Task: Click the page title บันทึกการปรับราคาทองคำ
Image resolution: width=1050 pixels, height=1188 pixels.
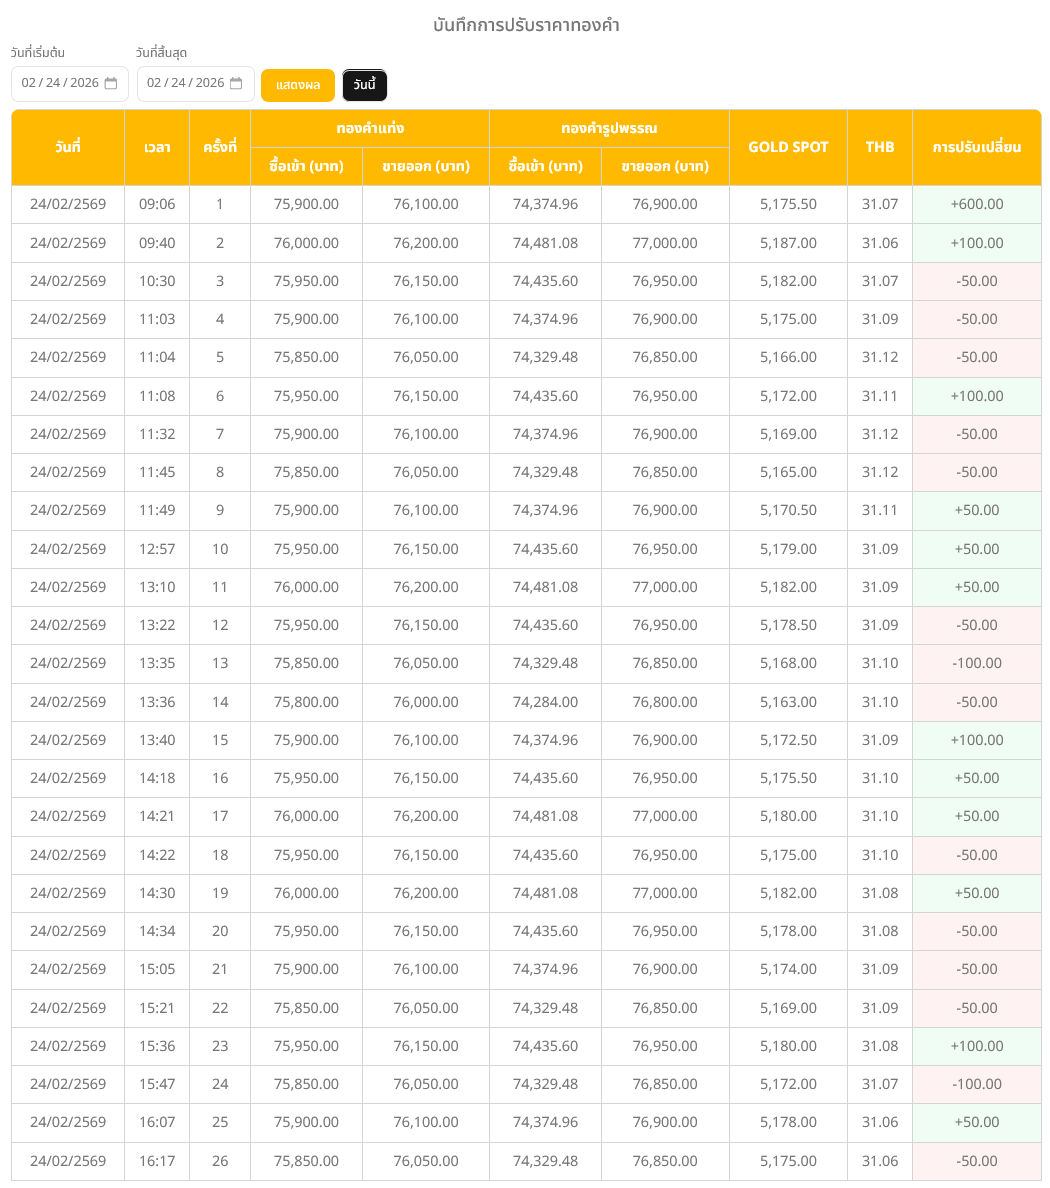Action: click(526, 25)
